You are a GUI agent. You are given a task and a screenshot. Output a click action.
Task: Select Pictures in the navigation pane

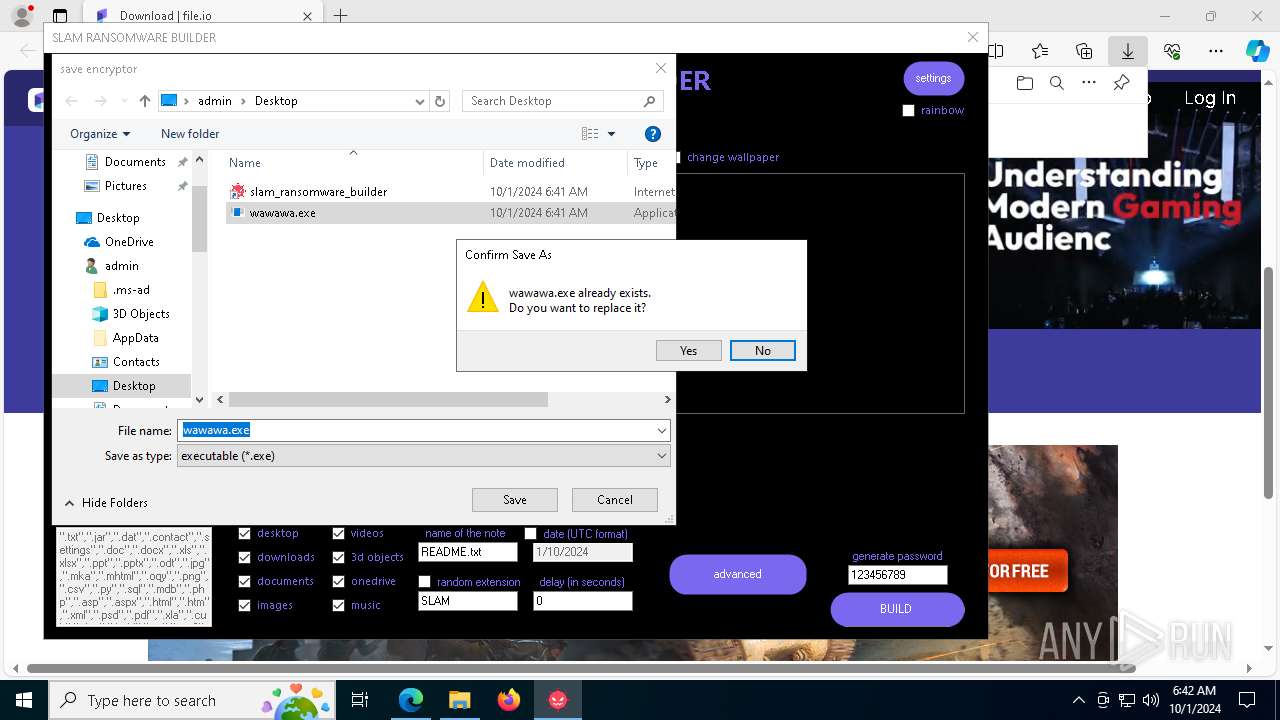(x=126, y=186)
